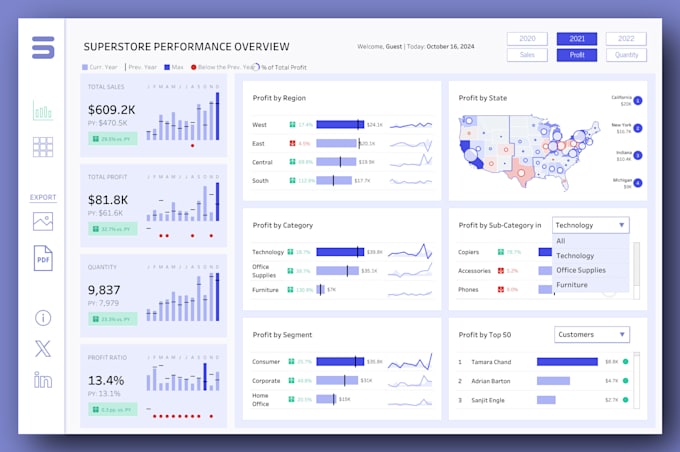Click green indicator icon for Consumer segment
This screenshot has width=680, height=452.
pyautogui.click(x=291, y=361)
